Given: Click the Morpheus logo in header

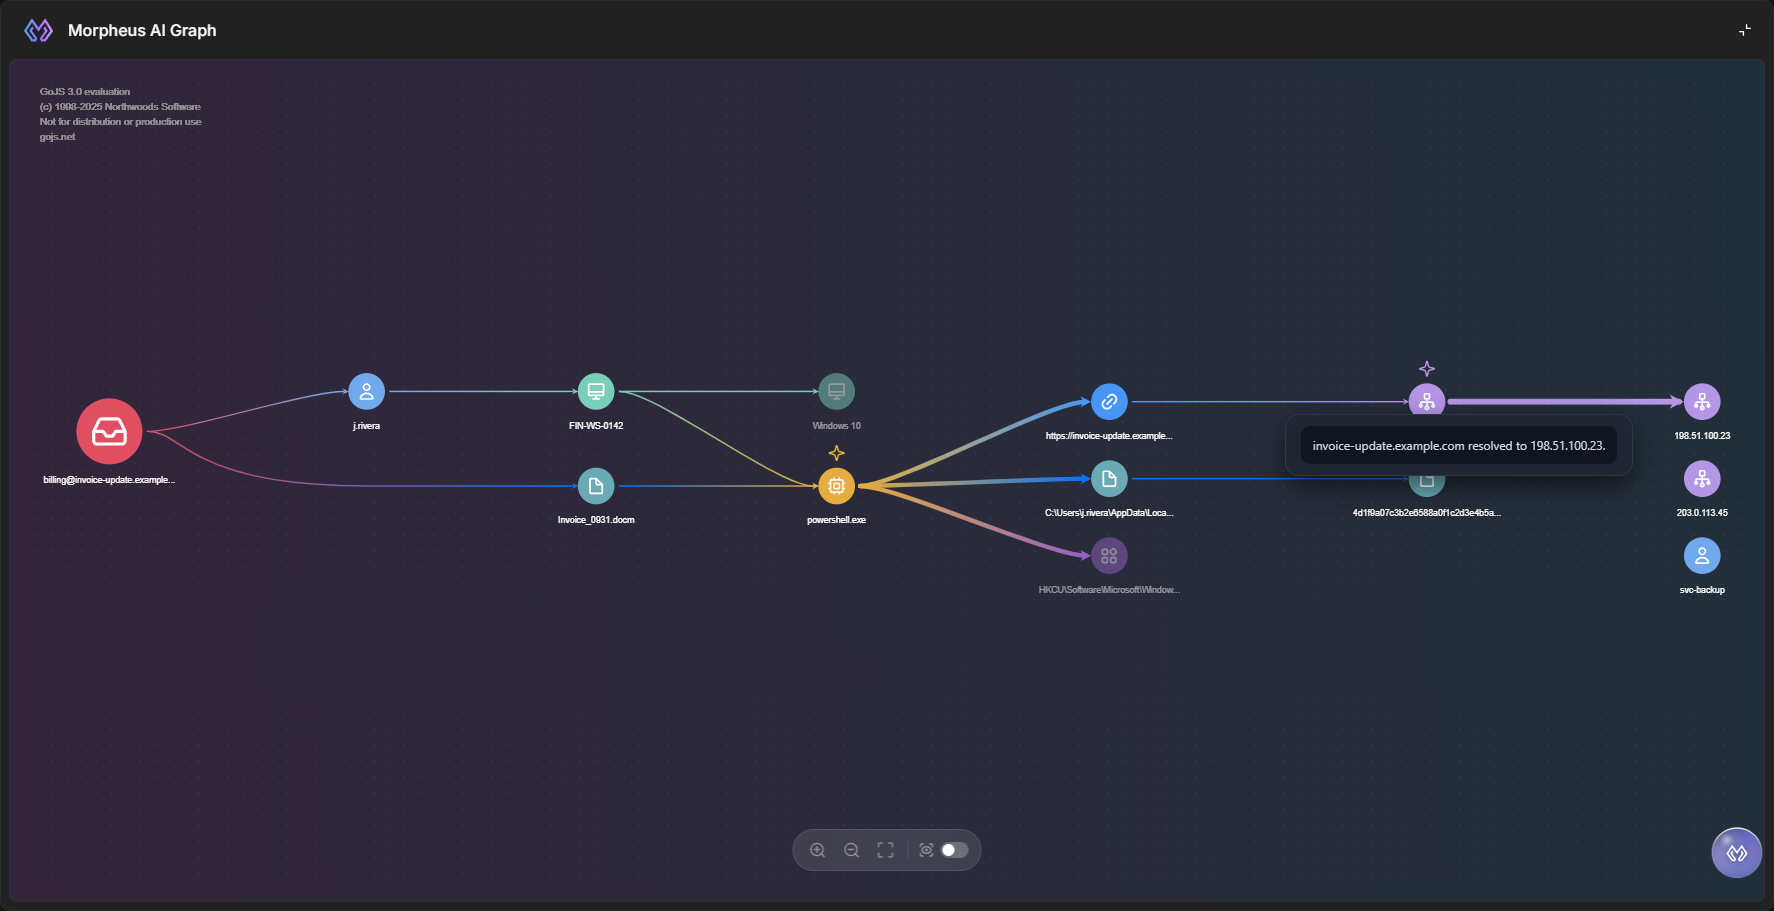Looking at the screenshot, I should tap(39, 30).
